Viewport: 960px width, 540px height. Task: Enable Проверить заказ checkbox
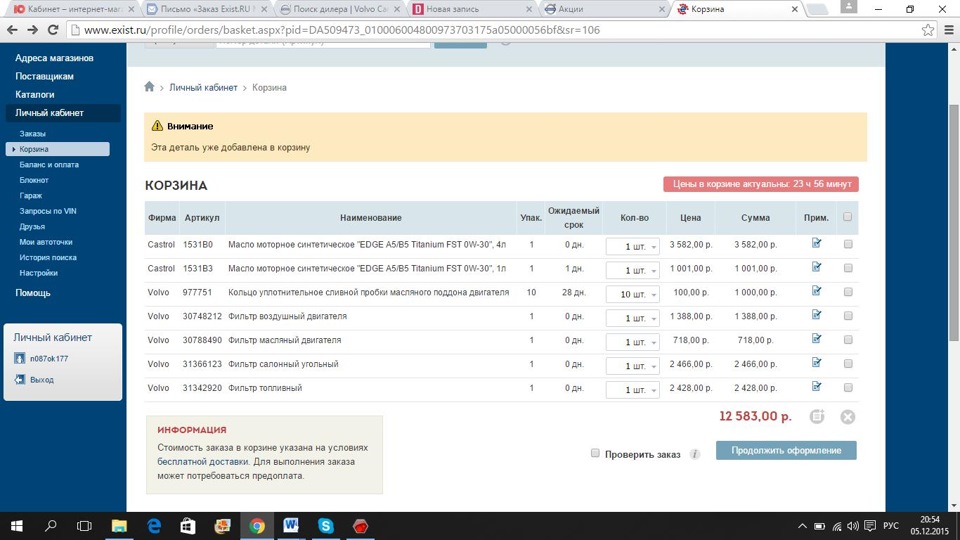click(595, 453)
